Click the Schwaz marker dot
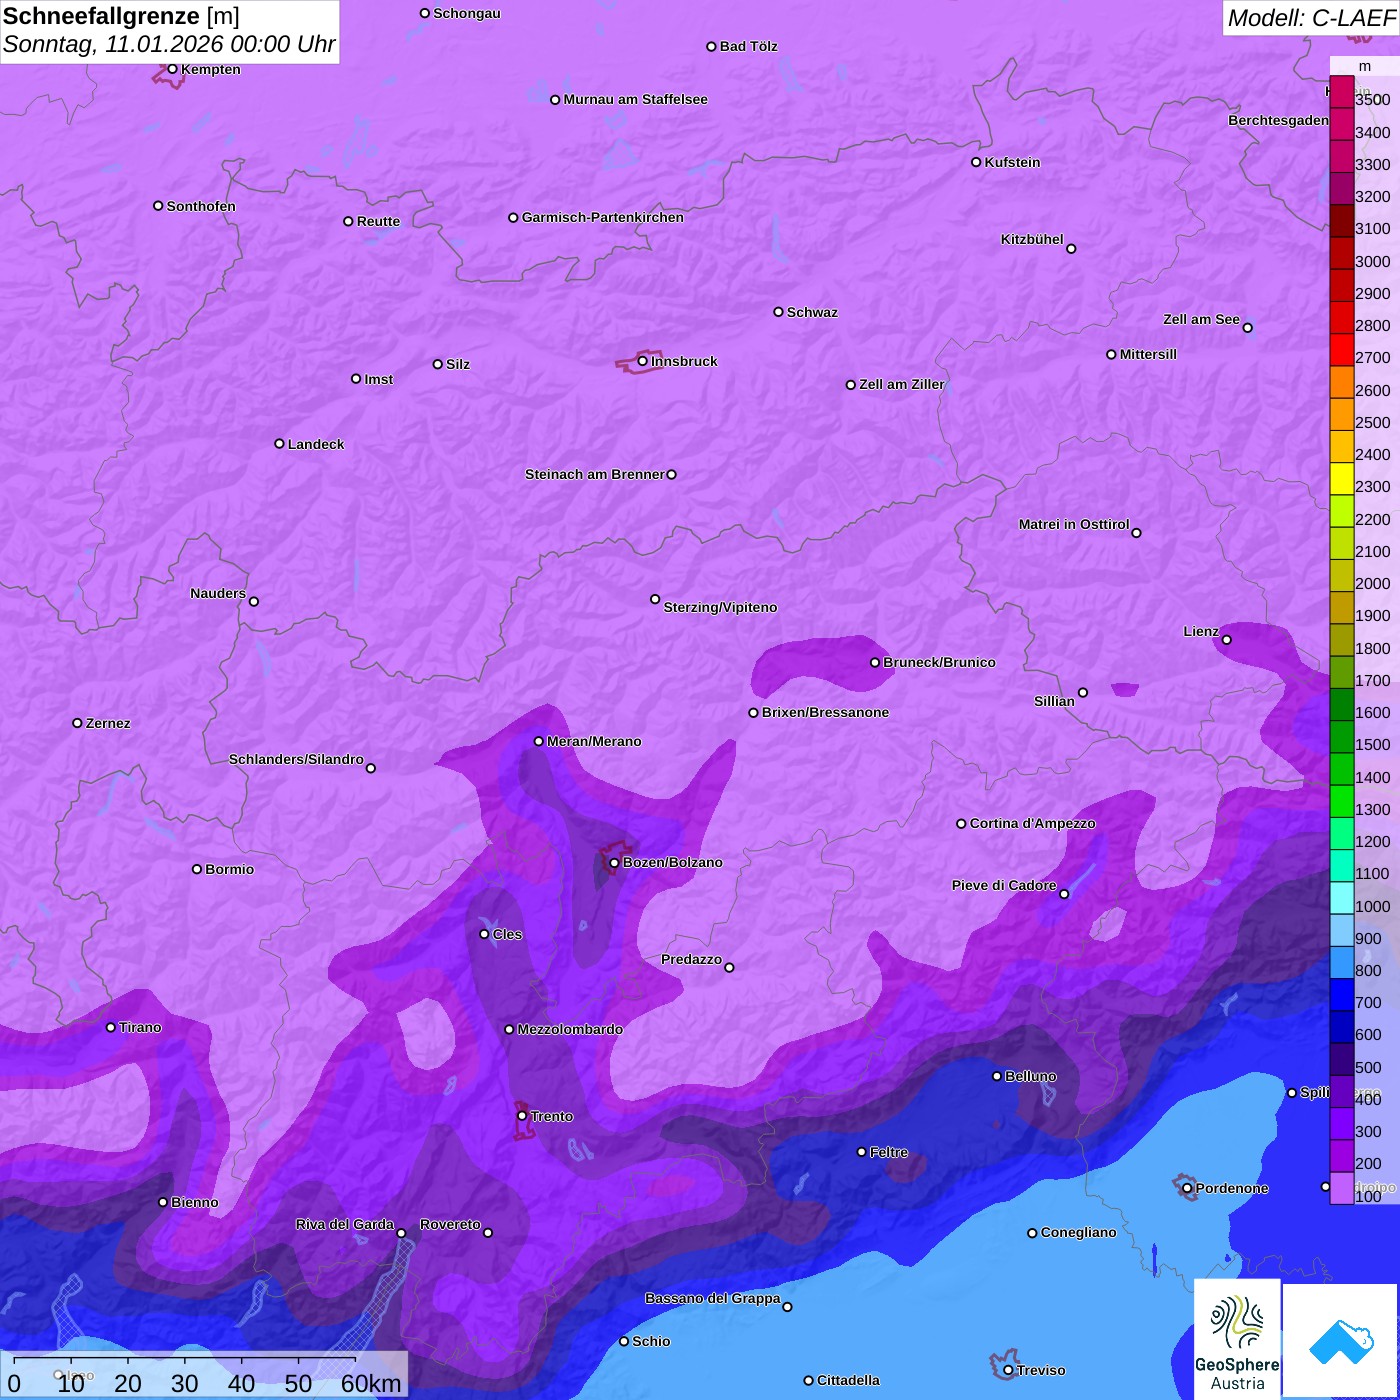The image size is (1400, 1400). (x=778, y=312)
